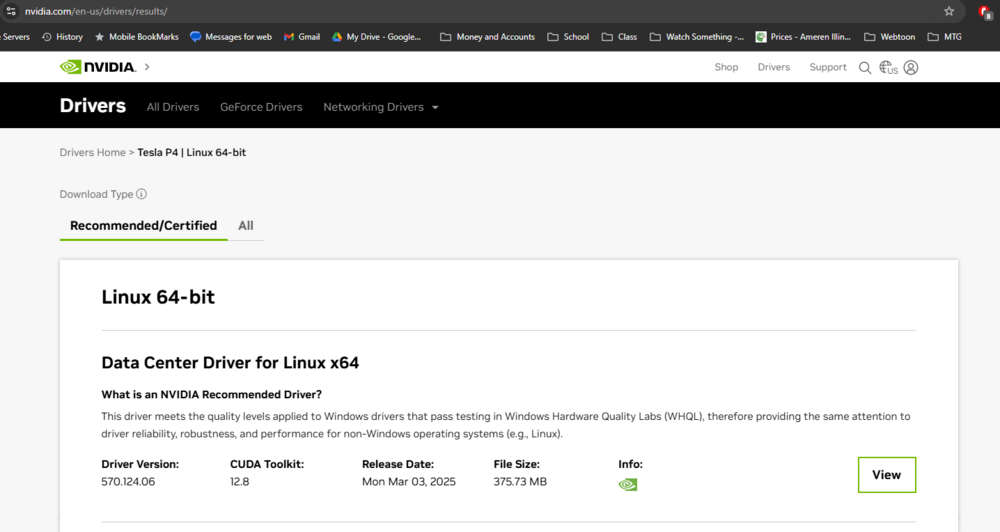Click the red browser extension icon

pyautogui.click(x=985, y=12)
